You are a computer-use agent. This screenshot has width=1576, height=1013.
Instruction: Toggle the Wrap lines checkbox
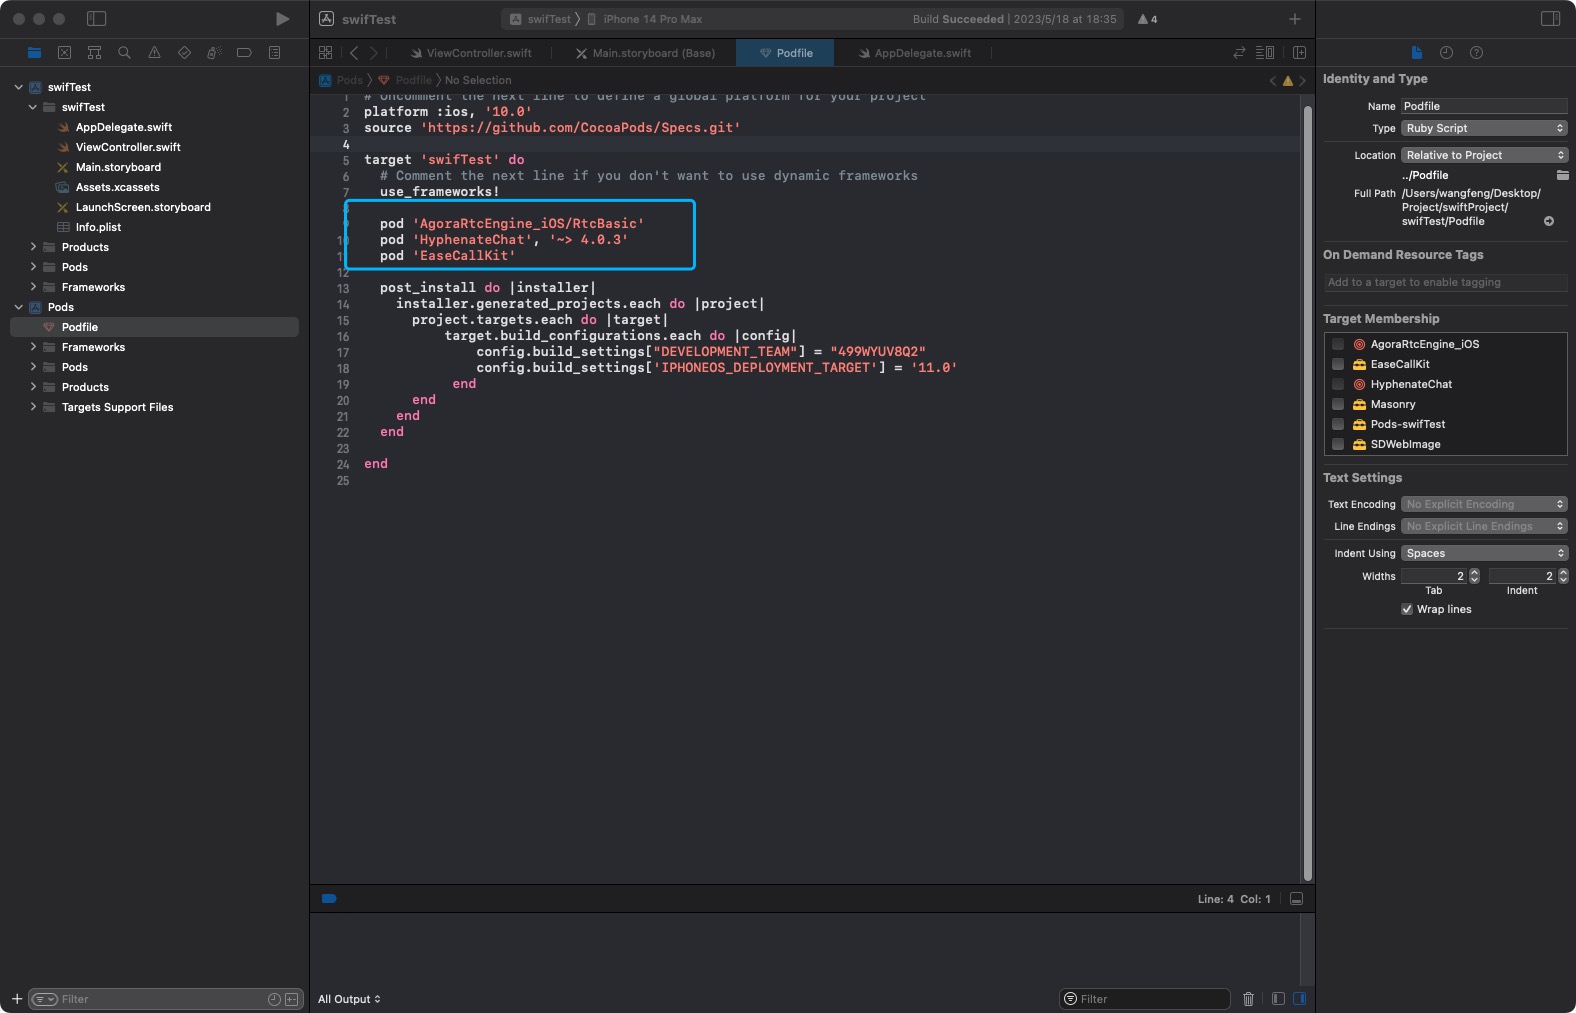(1407, 609)
